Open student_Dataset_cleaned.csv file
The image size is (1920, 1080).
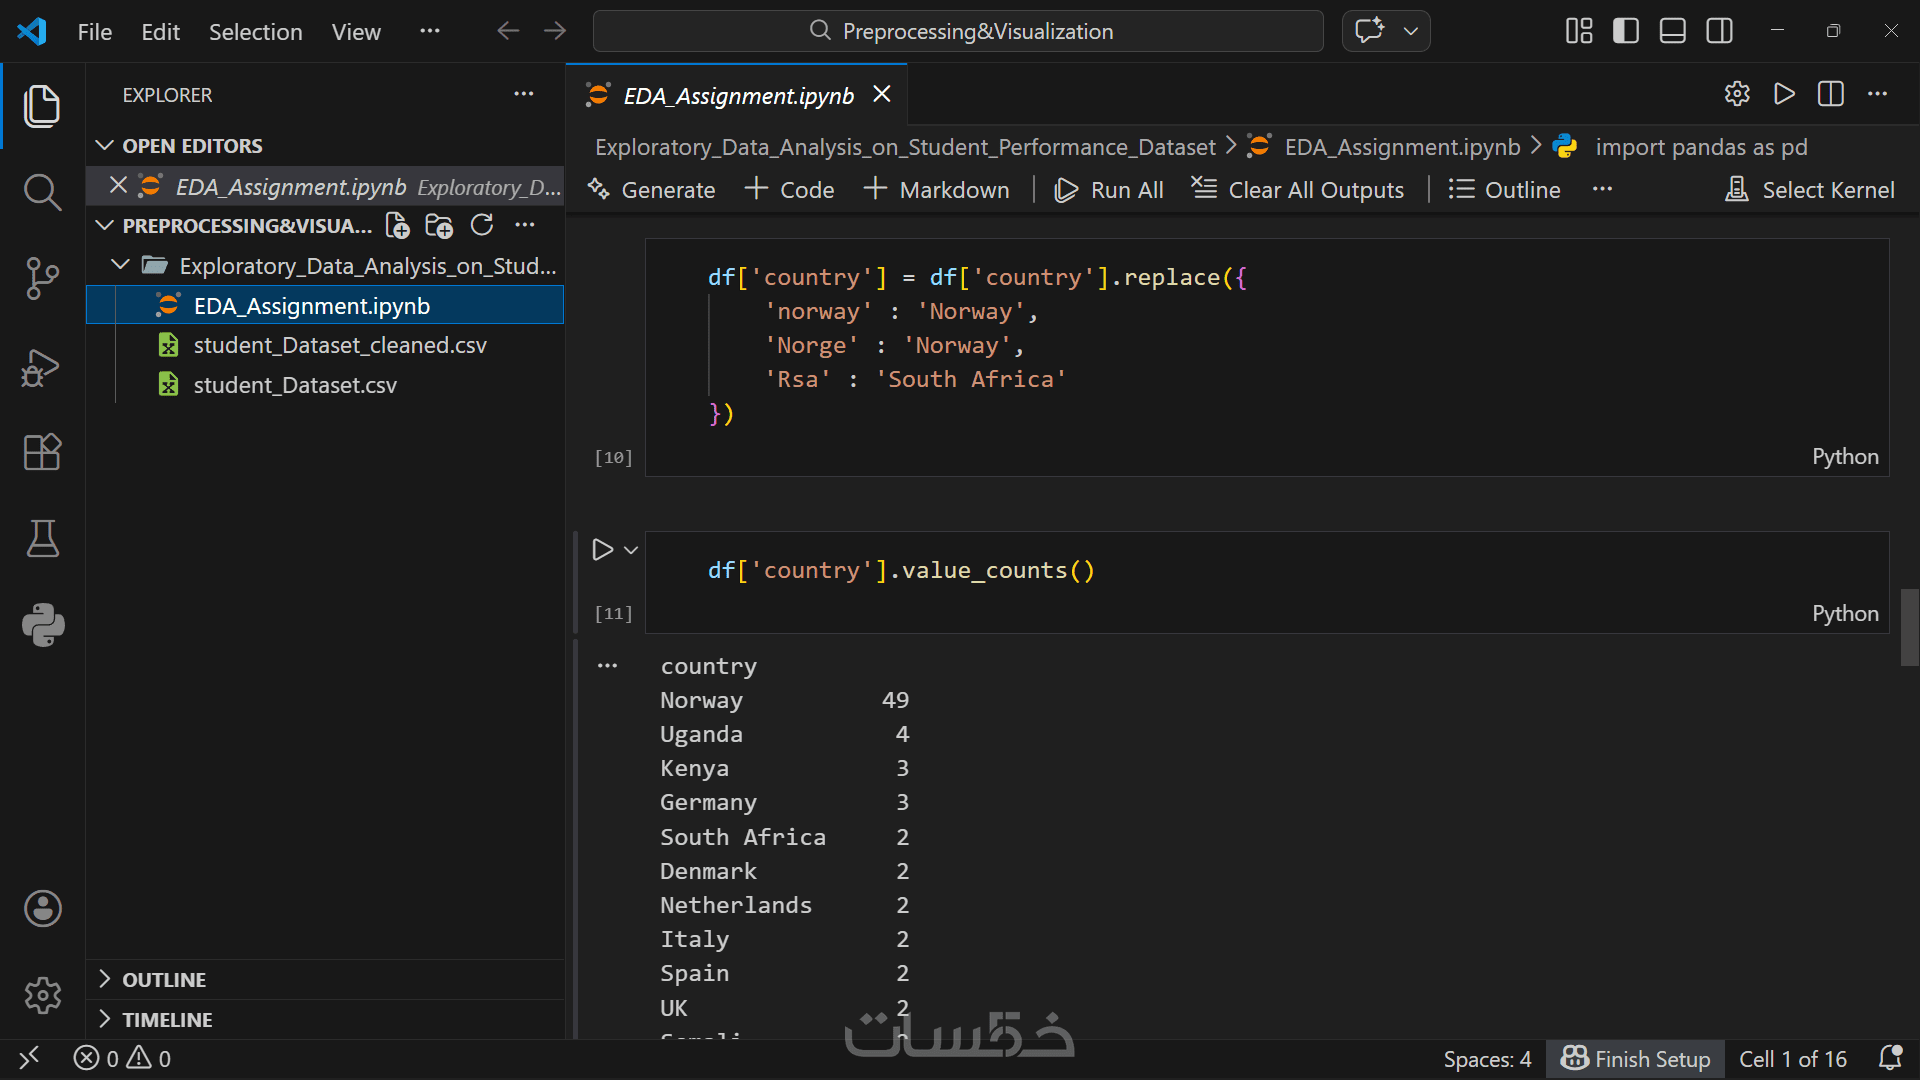pyautogui.click(x=340, y=345)
